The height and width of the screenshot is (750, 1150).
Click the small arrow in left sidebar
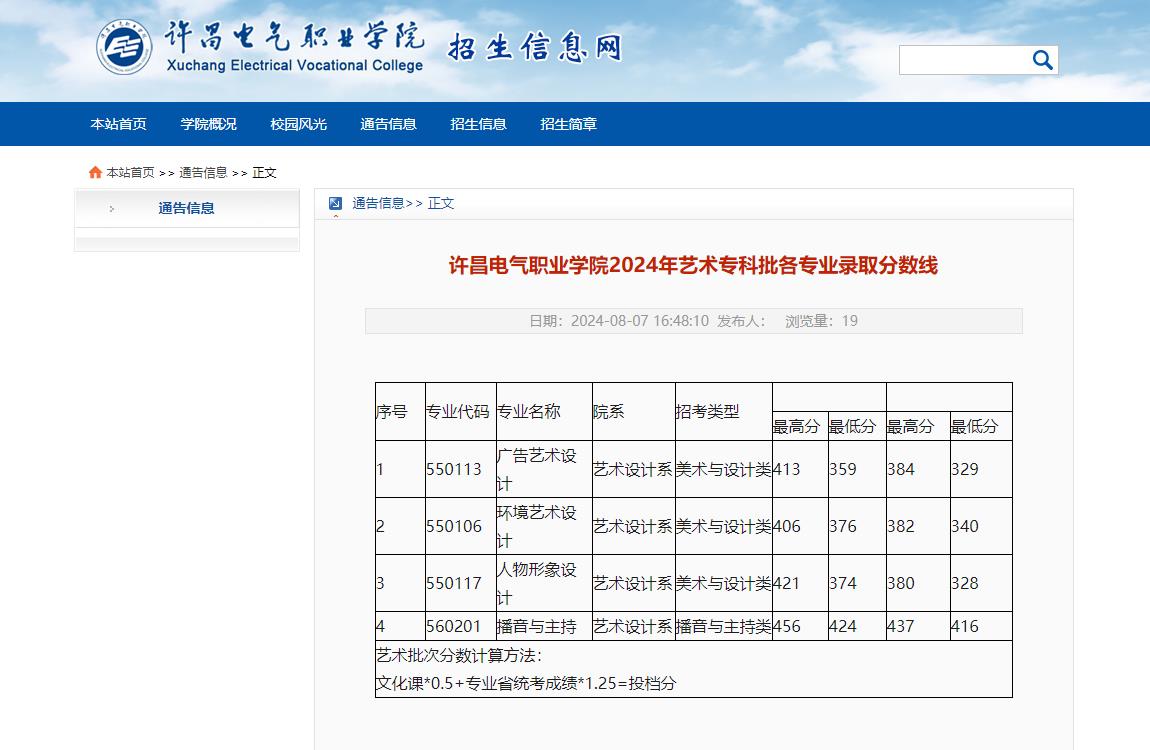coord(111,209)
